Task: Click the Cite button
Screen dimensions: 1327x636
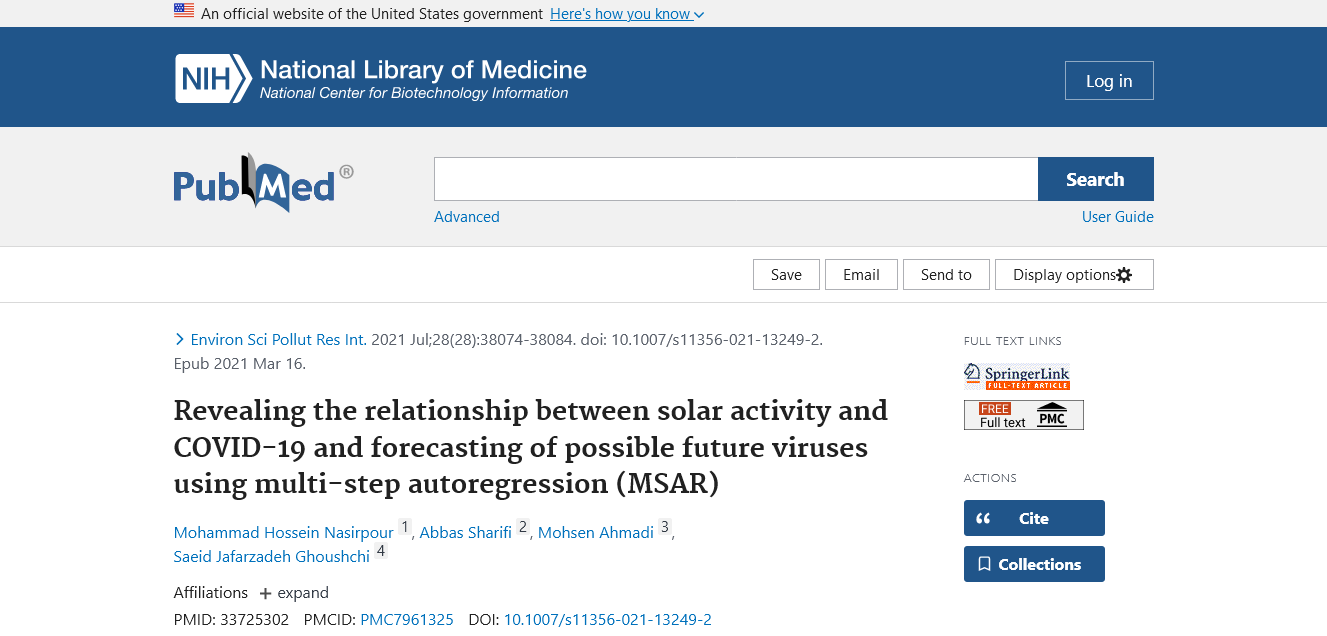Action: coord(1034,518)
